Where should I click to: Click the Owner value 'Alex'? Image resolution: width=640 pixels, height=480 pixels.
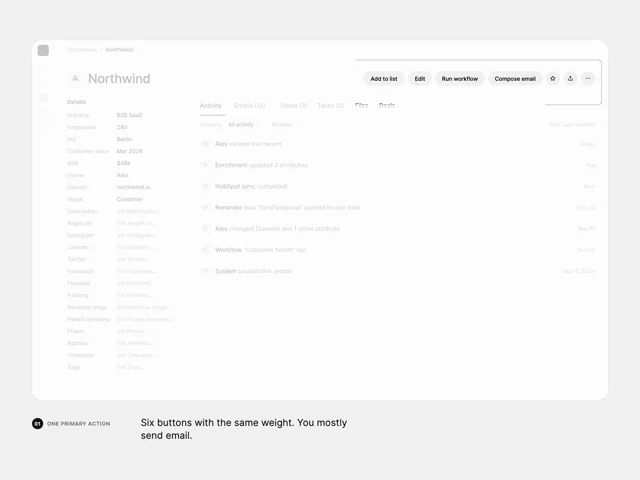point(122,175)
